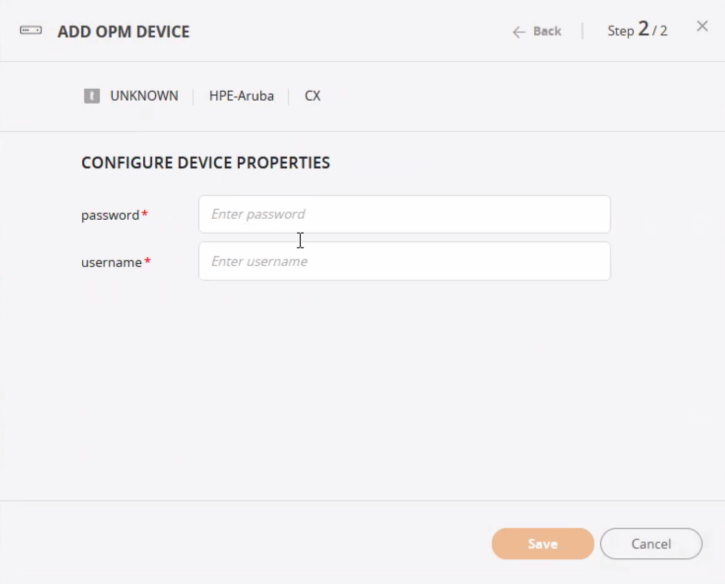The height and width of the screenshot is (584, 725).
Task: Click the Configure Device Properties heading
Action: 205,162
